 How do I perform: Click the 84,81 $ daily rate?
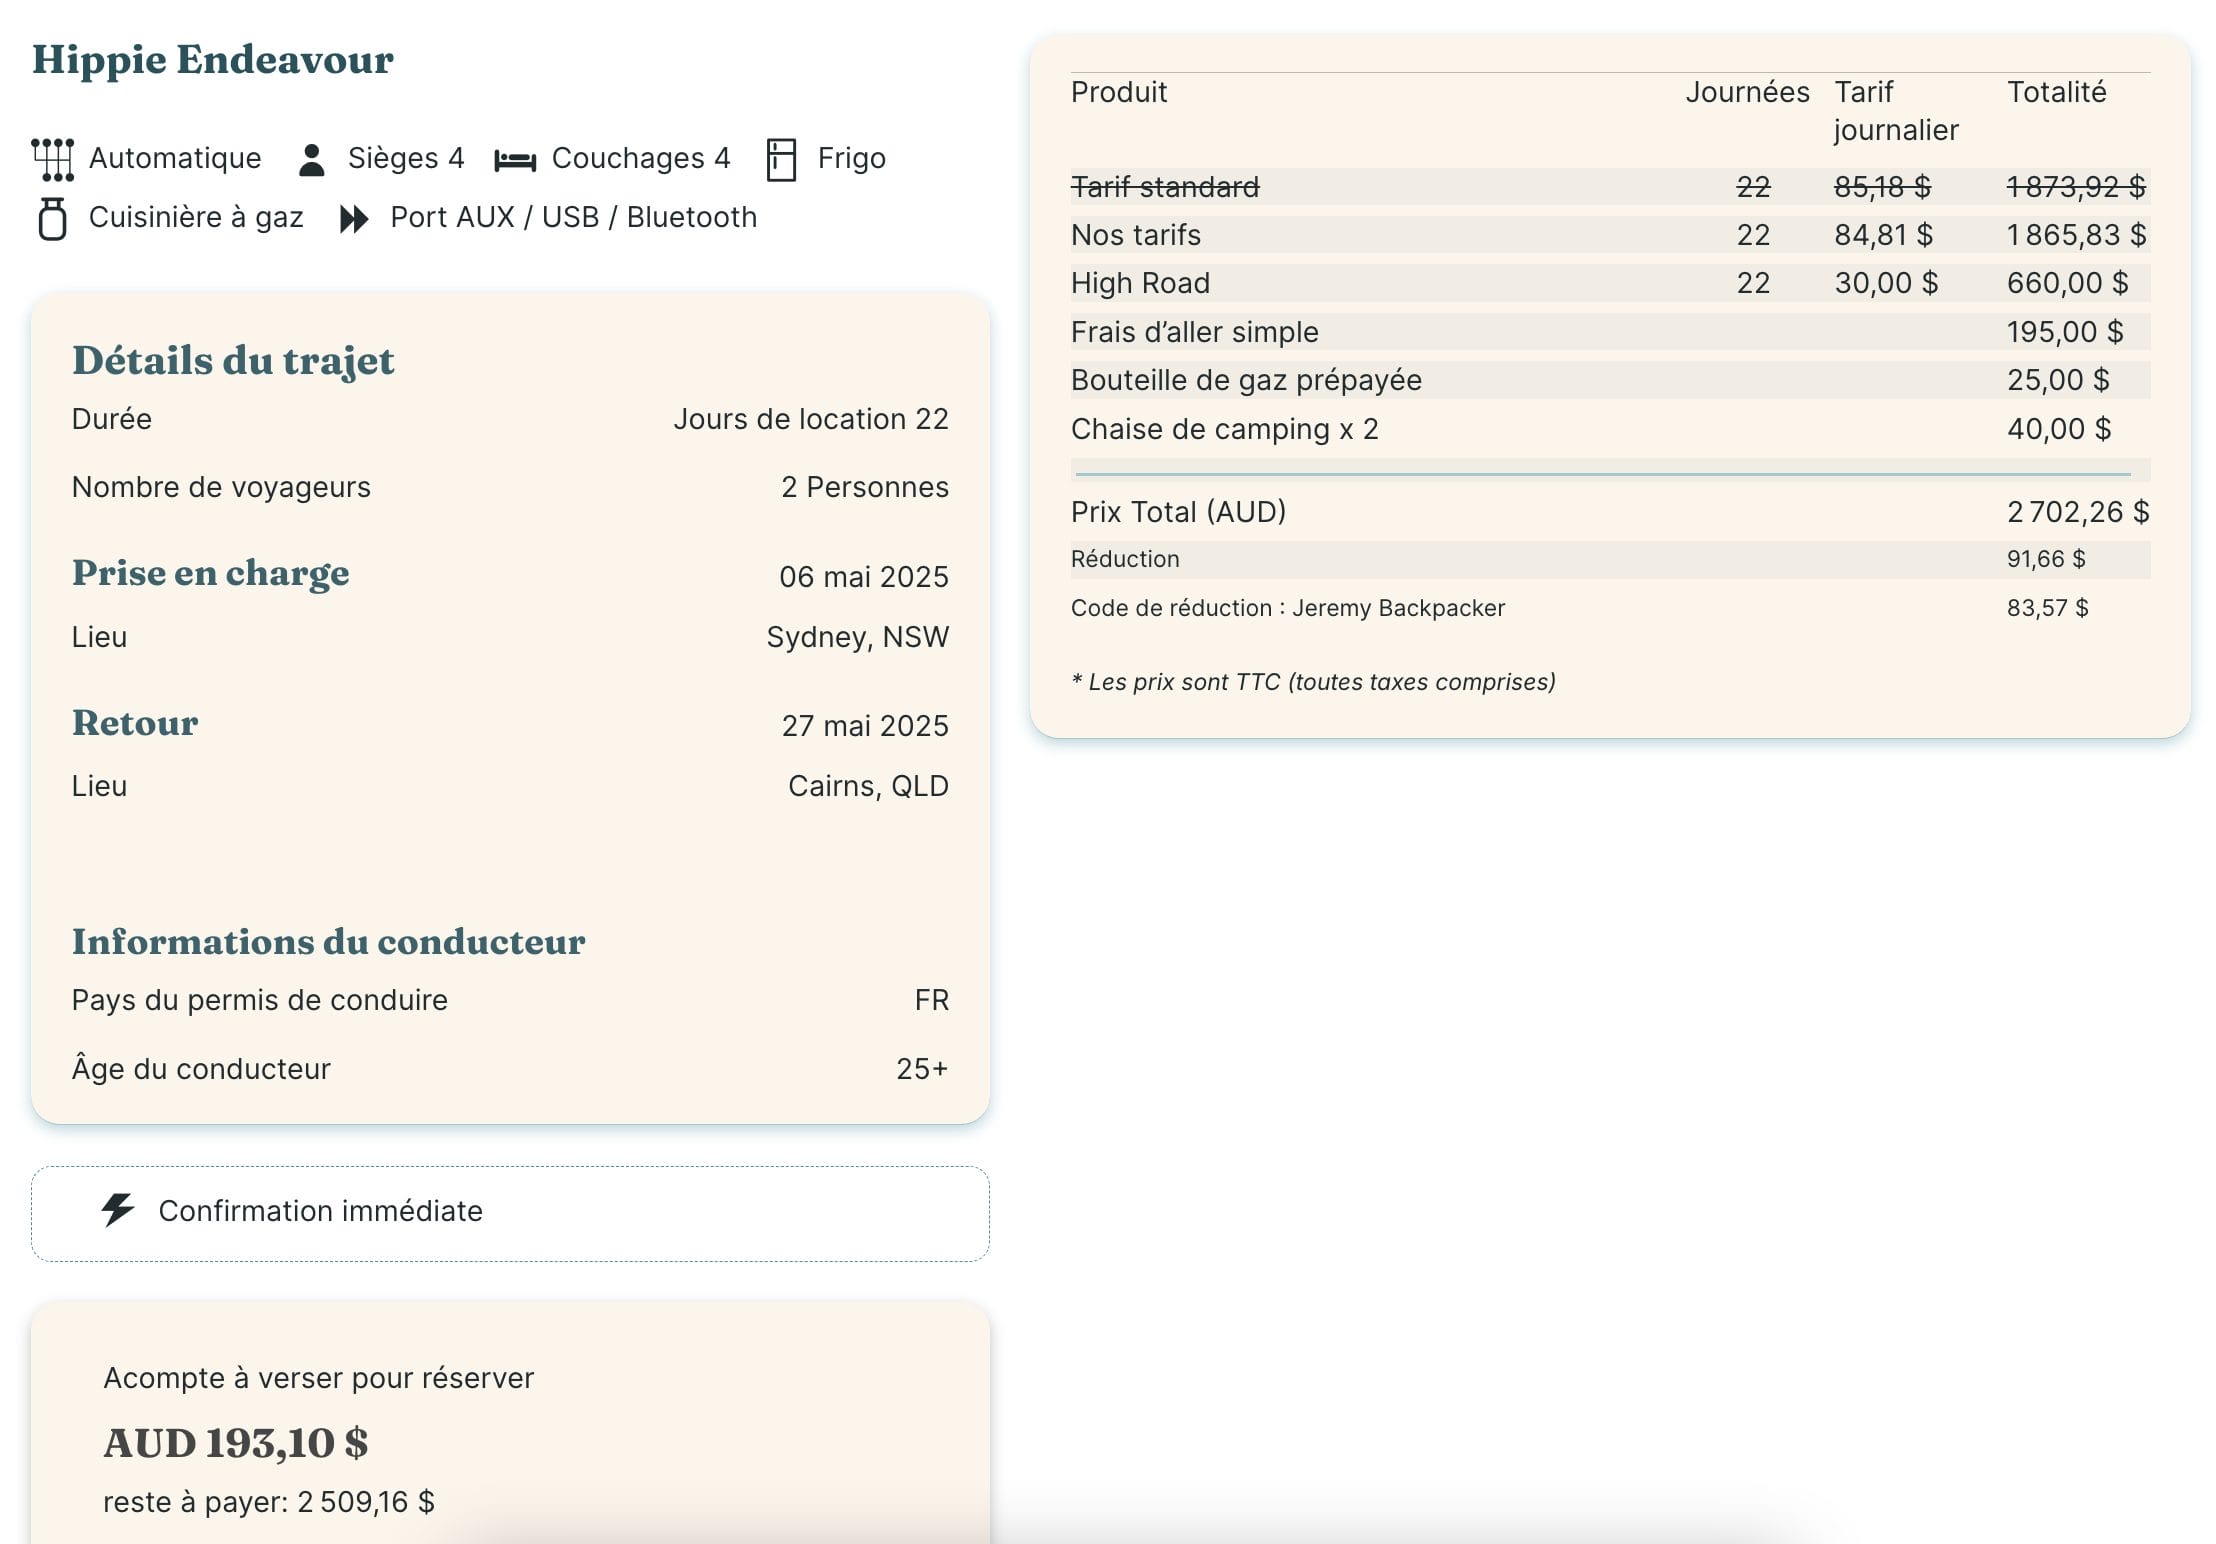[1883, 235]
